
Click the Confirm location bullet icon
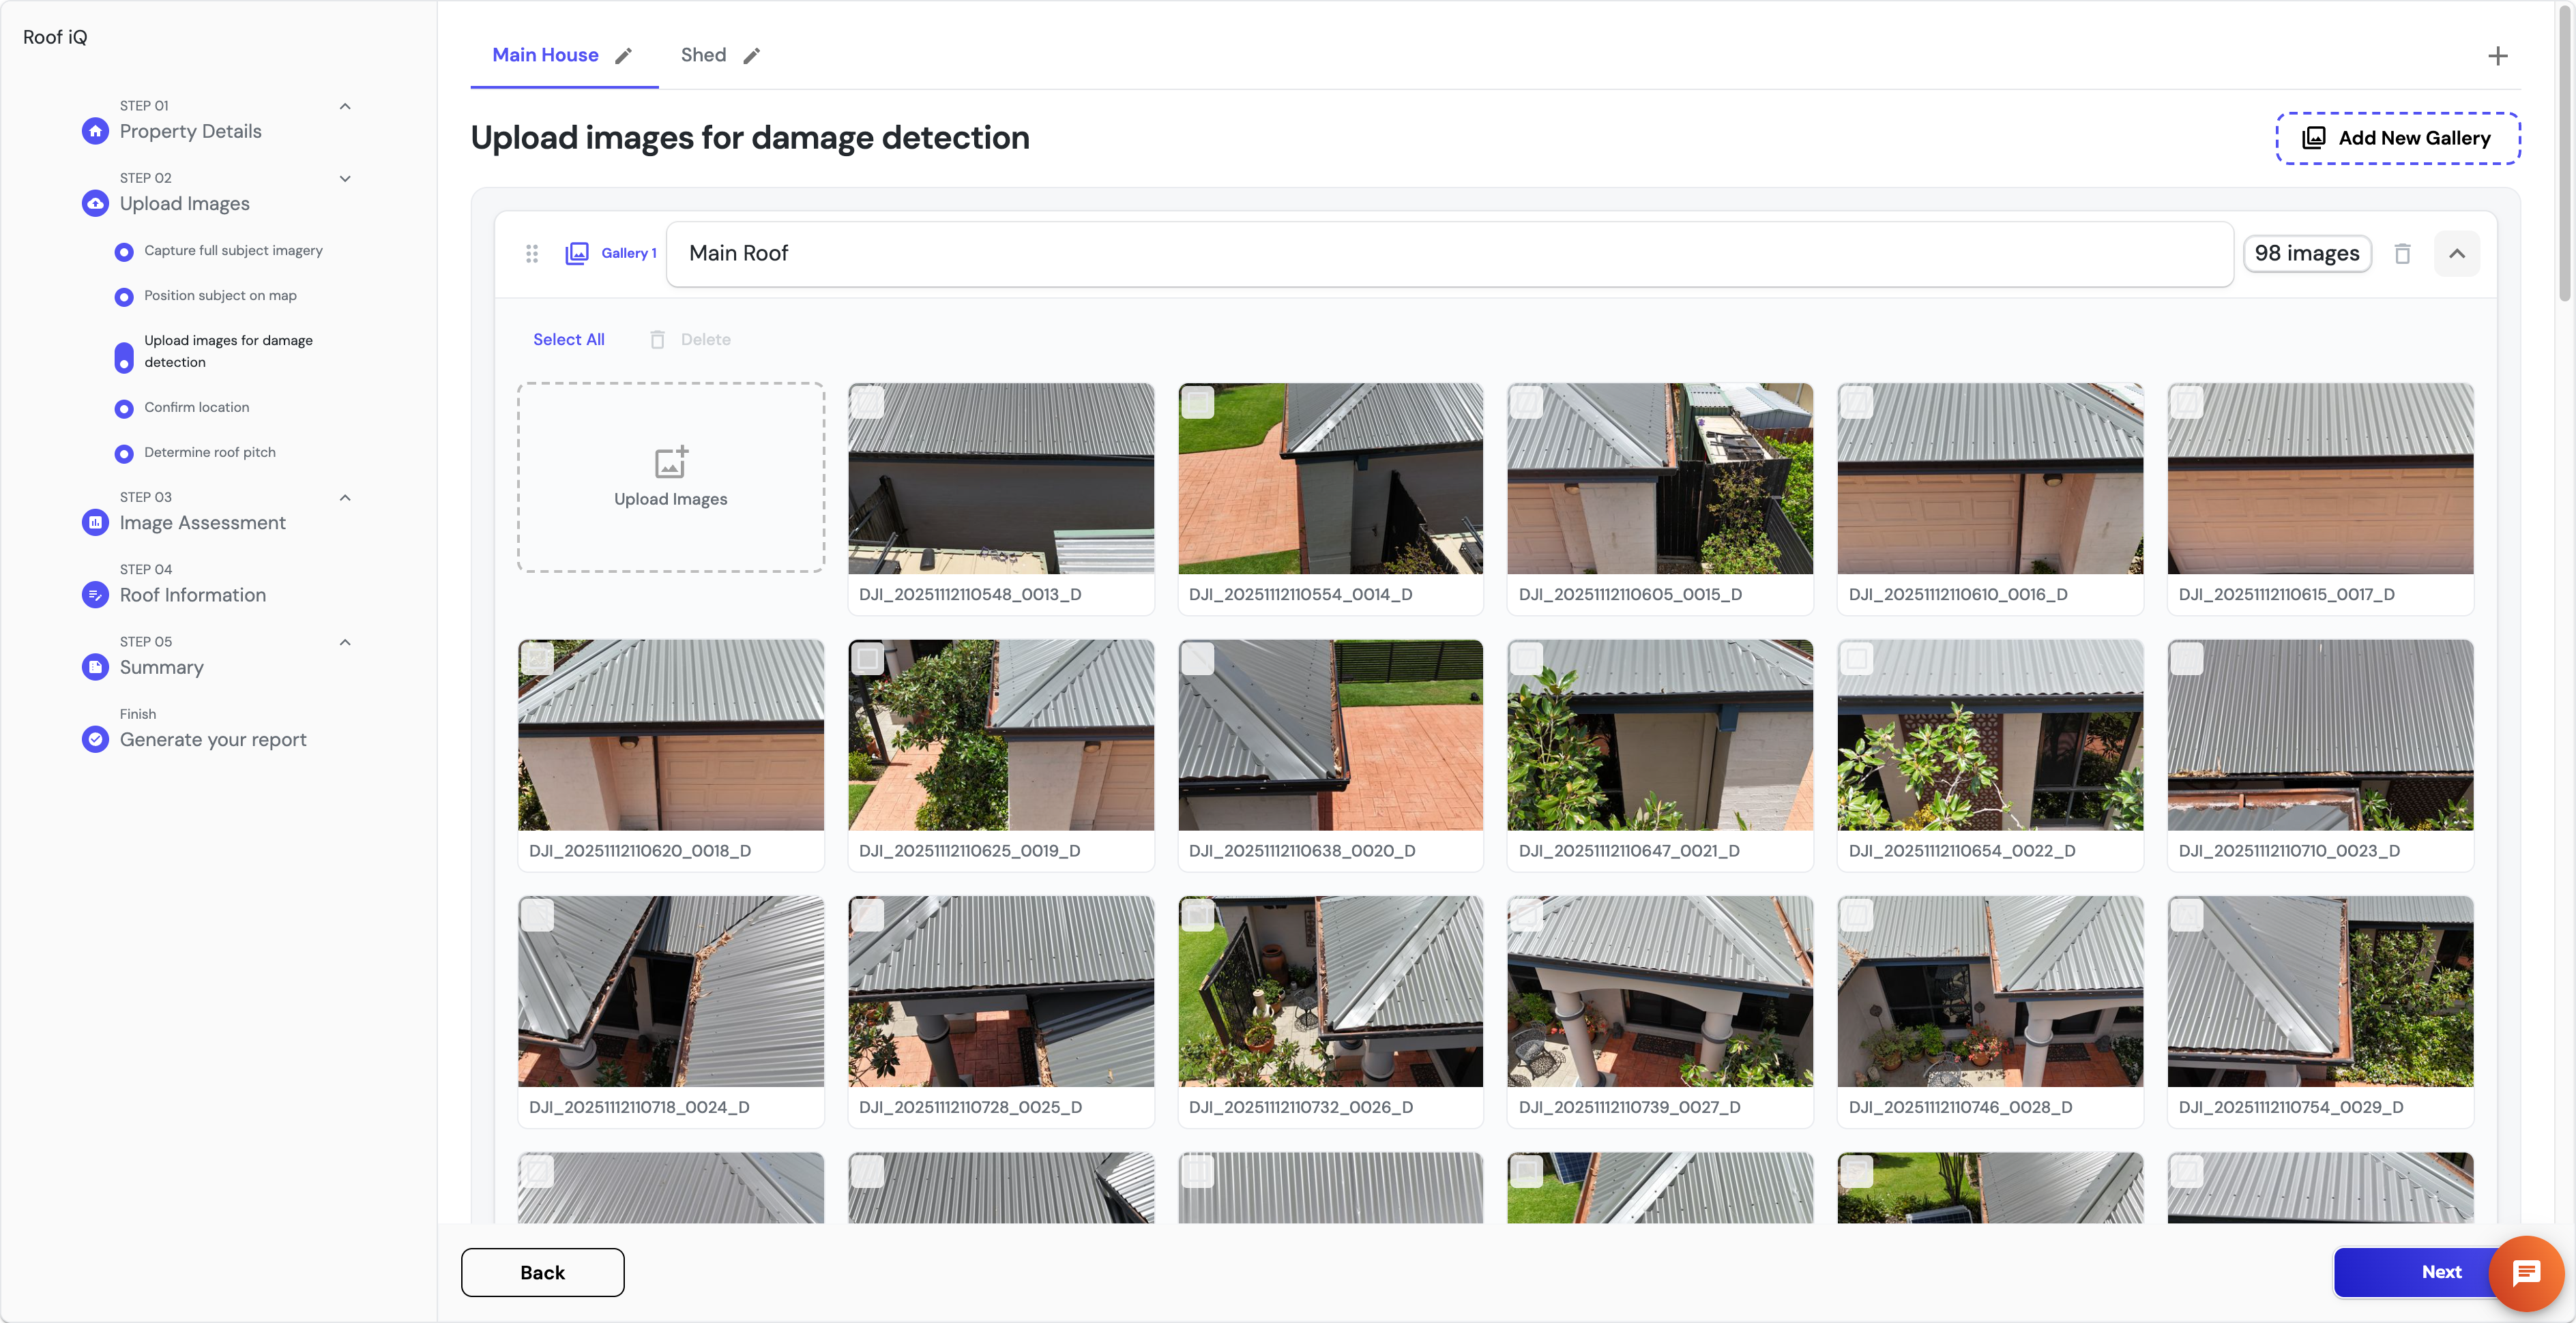coord(124,409)
